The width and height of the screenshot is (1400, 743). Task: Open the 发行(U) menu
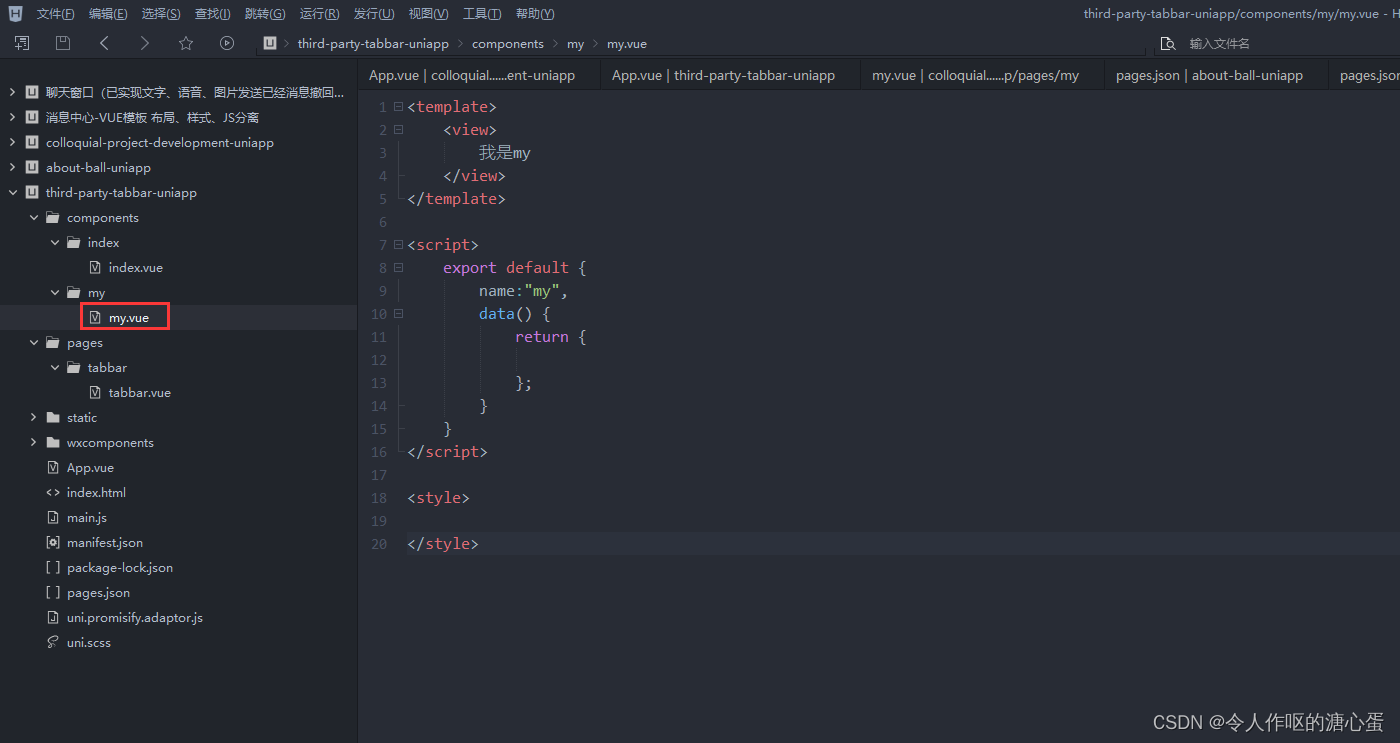pos(373,14)
